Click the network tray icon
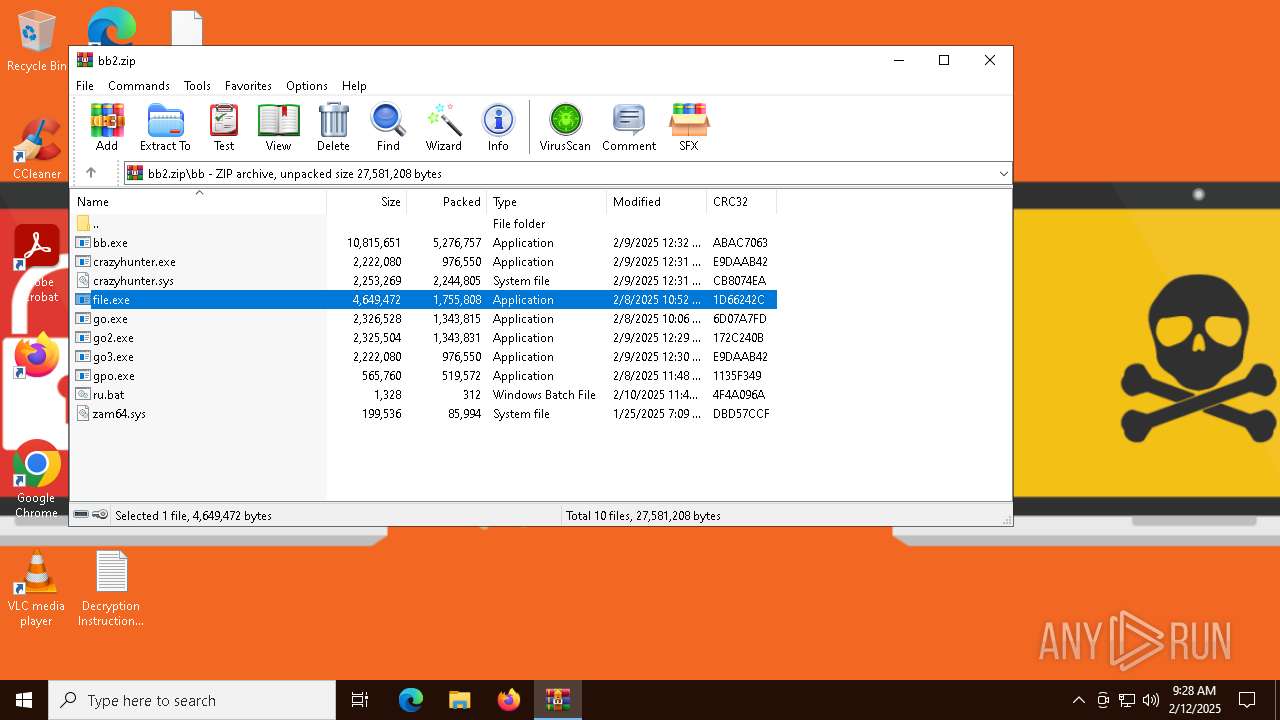Image resolution: width=1280 pixels, height=720 pixels. [x=1127, y=700]
